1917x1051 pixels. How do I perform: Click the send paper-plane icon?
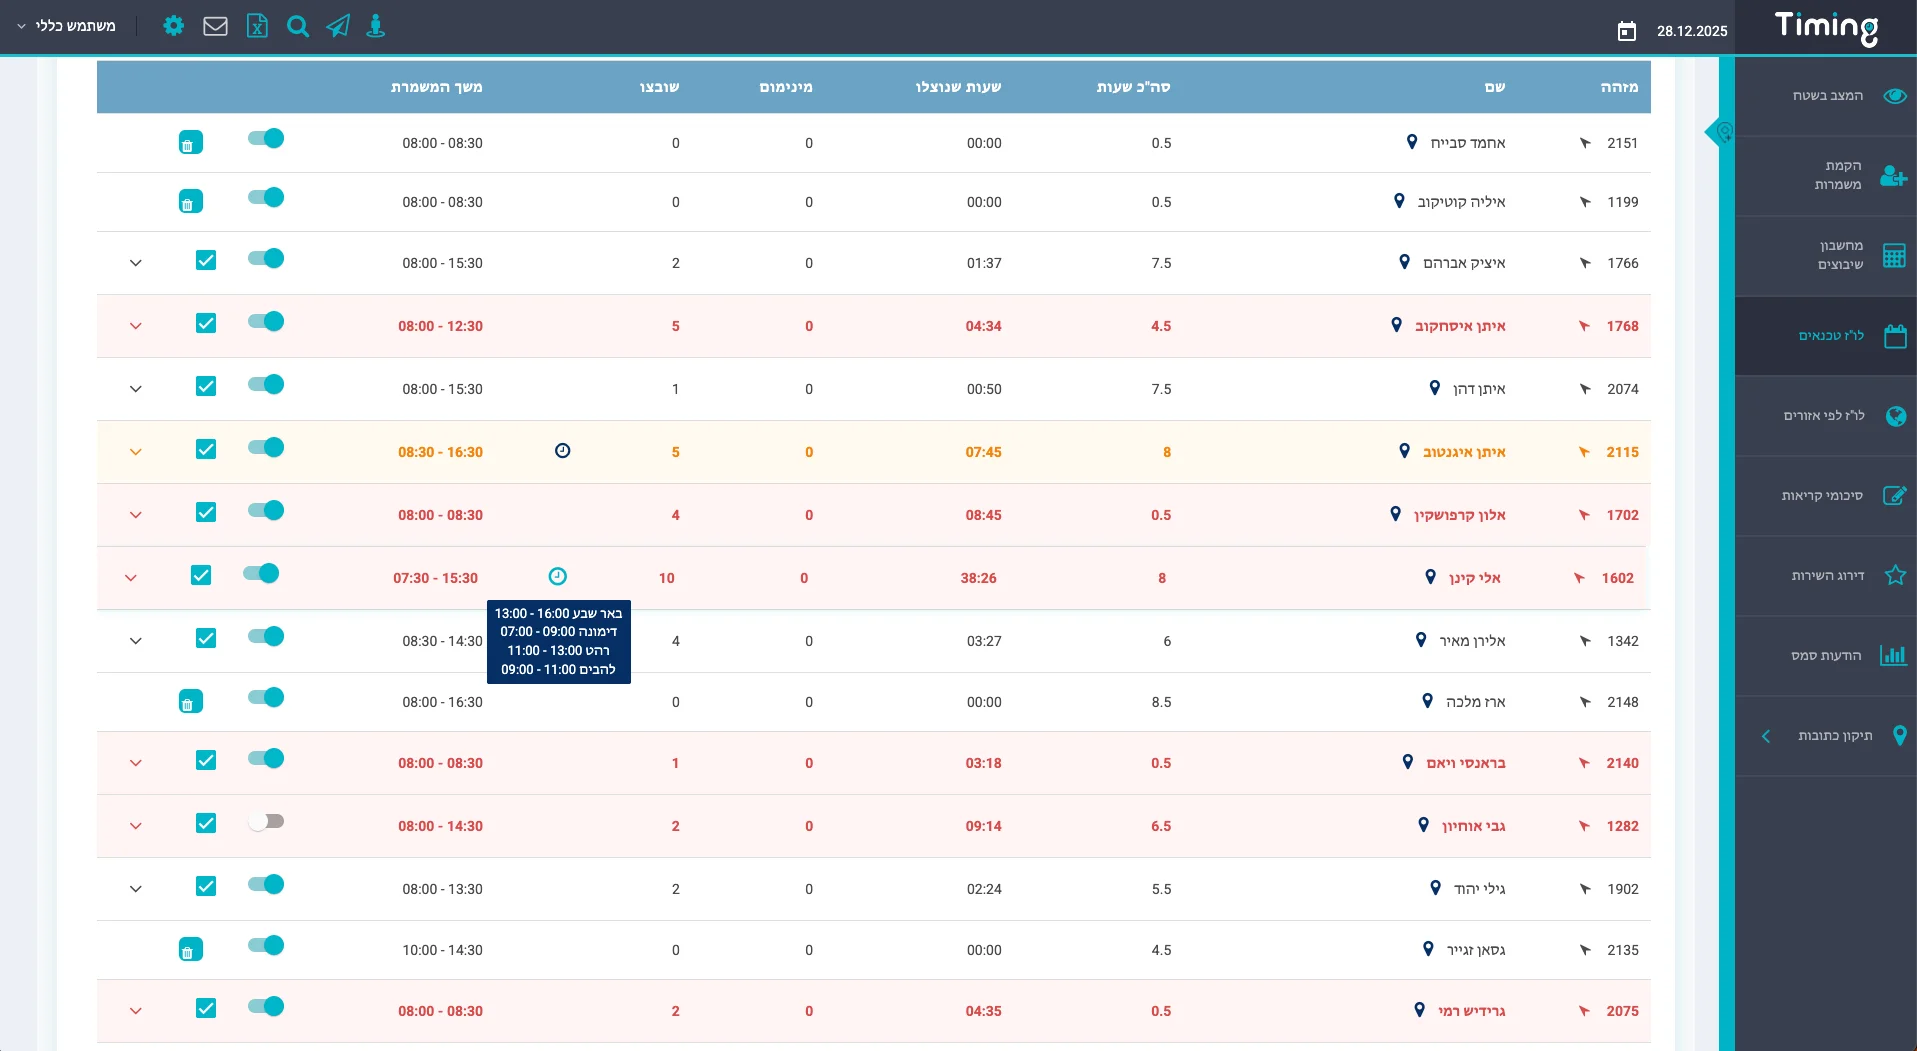337,26
